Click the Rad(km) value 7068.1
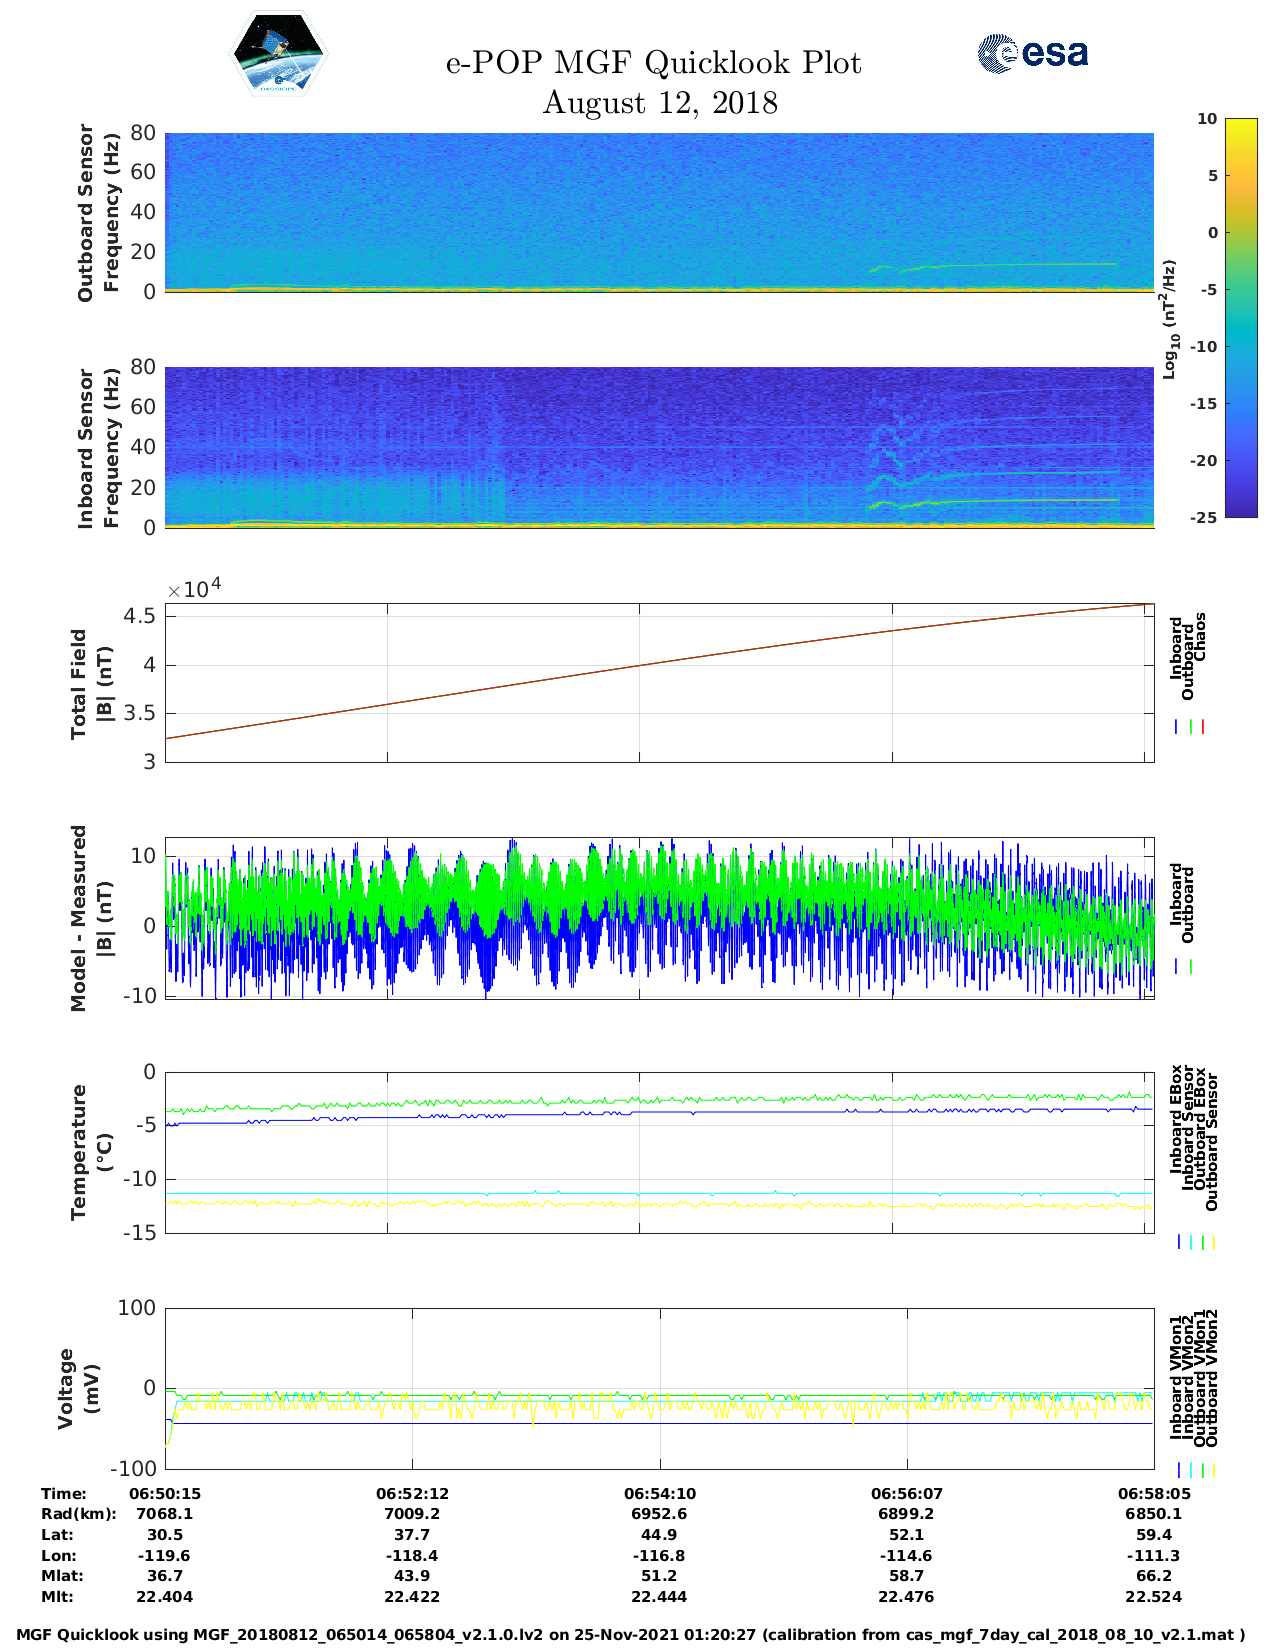The image size is (1275, 1650). pos(165,1514)
